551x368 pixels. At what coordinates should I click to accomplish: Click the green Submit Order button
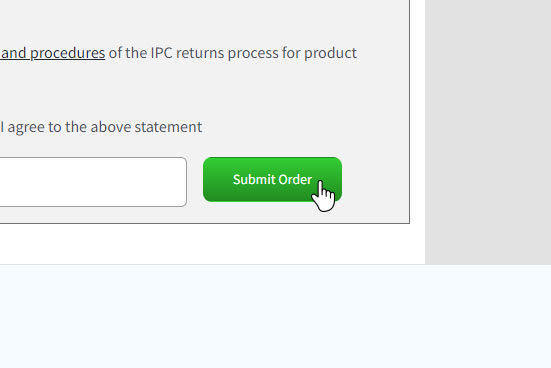272,179
